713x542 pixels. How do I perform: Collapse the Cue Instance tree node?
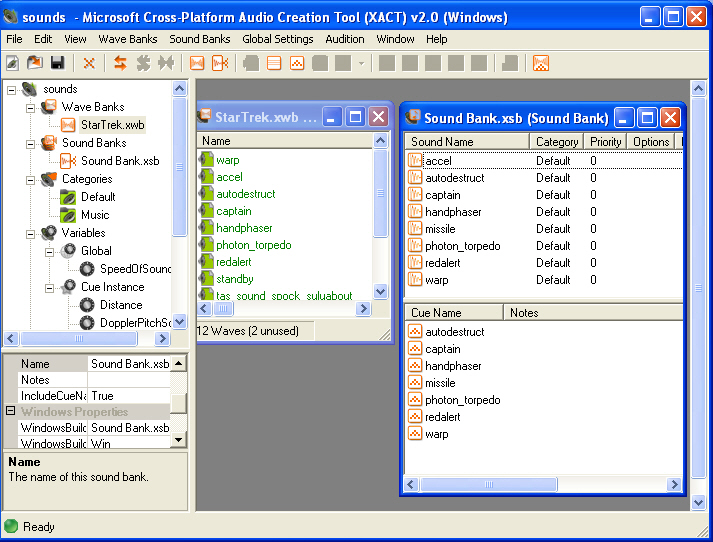pos(50,288)
